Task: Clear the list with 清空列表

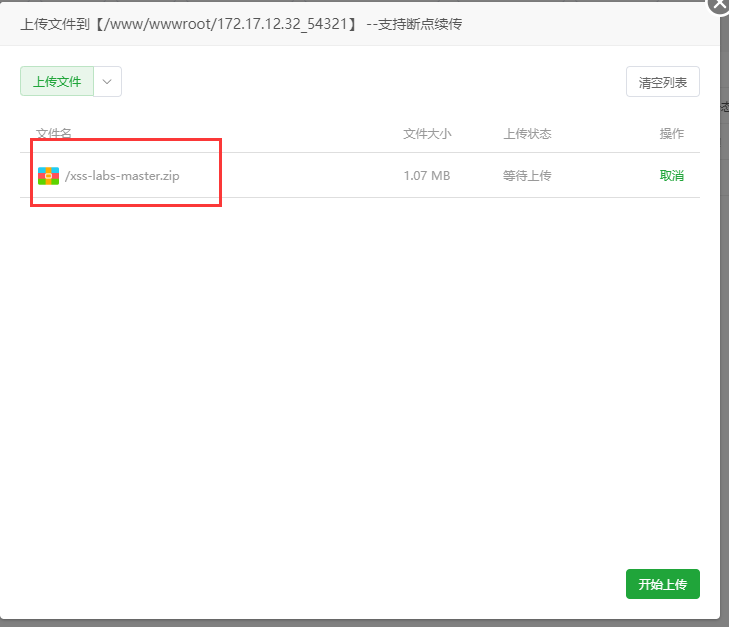Action: [663, 82]
